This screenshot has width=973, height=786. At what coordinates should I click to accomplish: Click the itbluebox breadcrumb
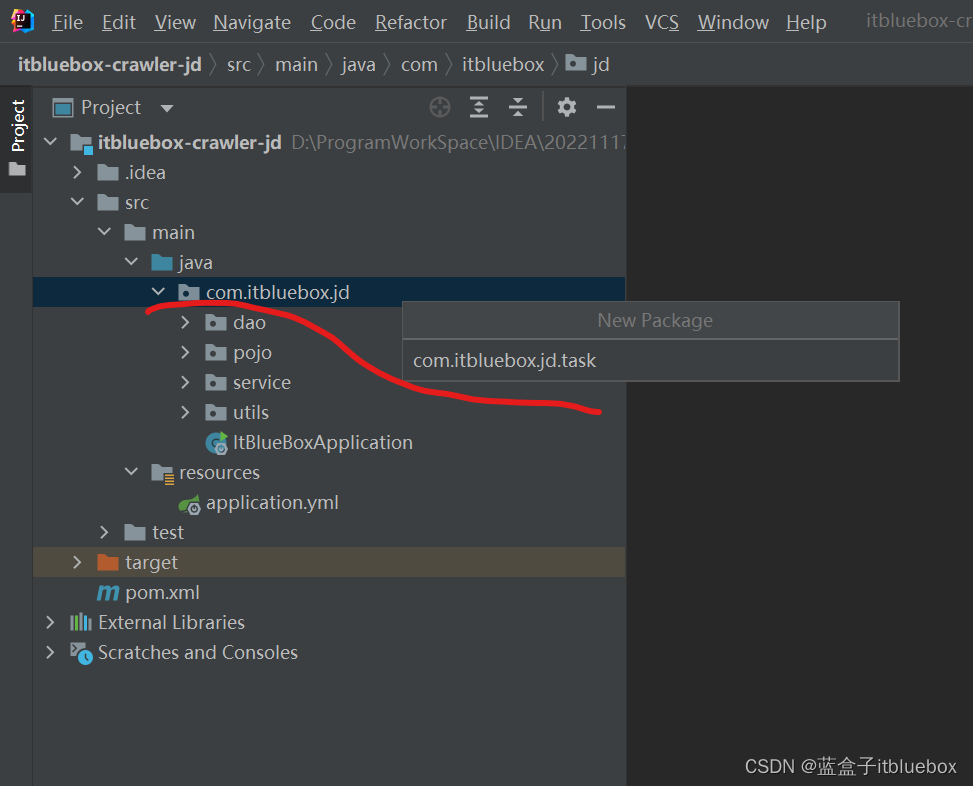(503, 65)
